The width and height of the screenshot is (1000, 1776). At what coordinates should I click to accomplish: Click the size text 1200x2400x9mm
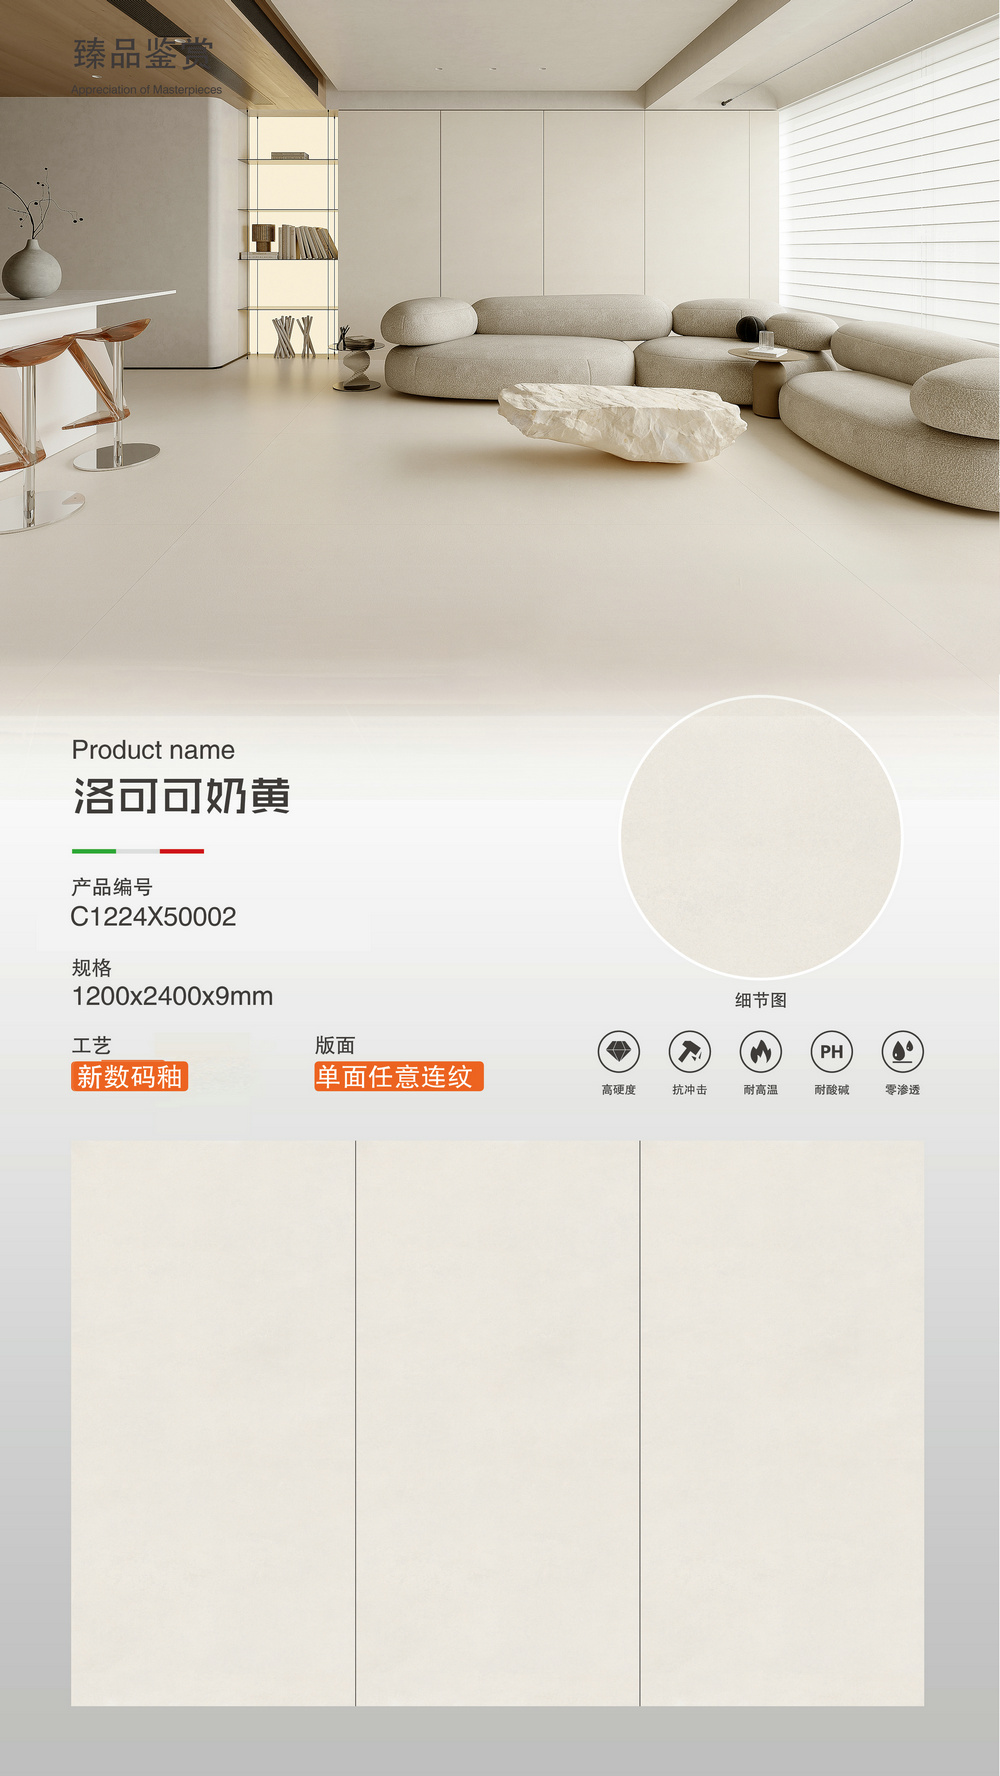coord(172,996)
